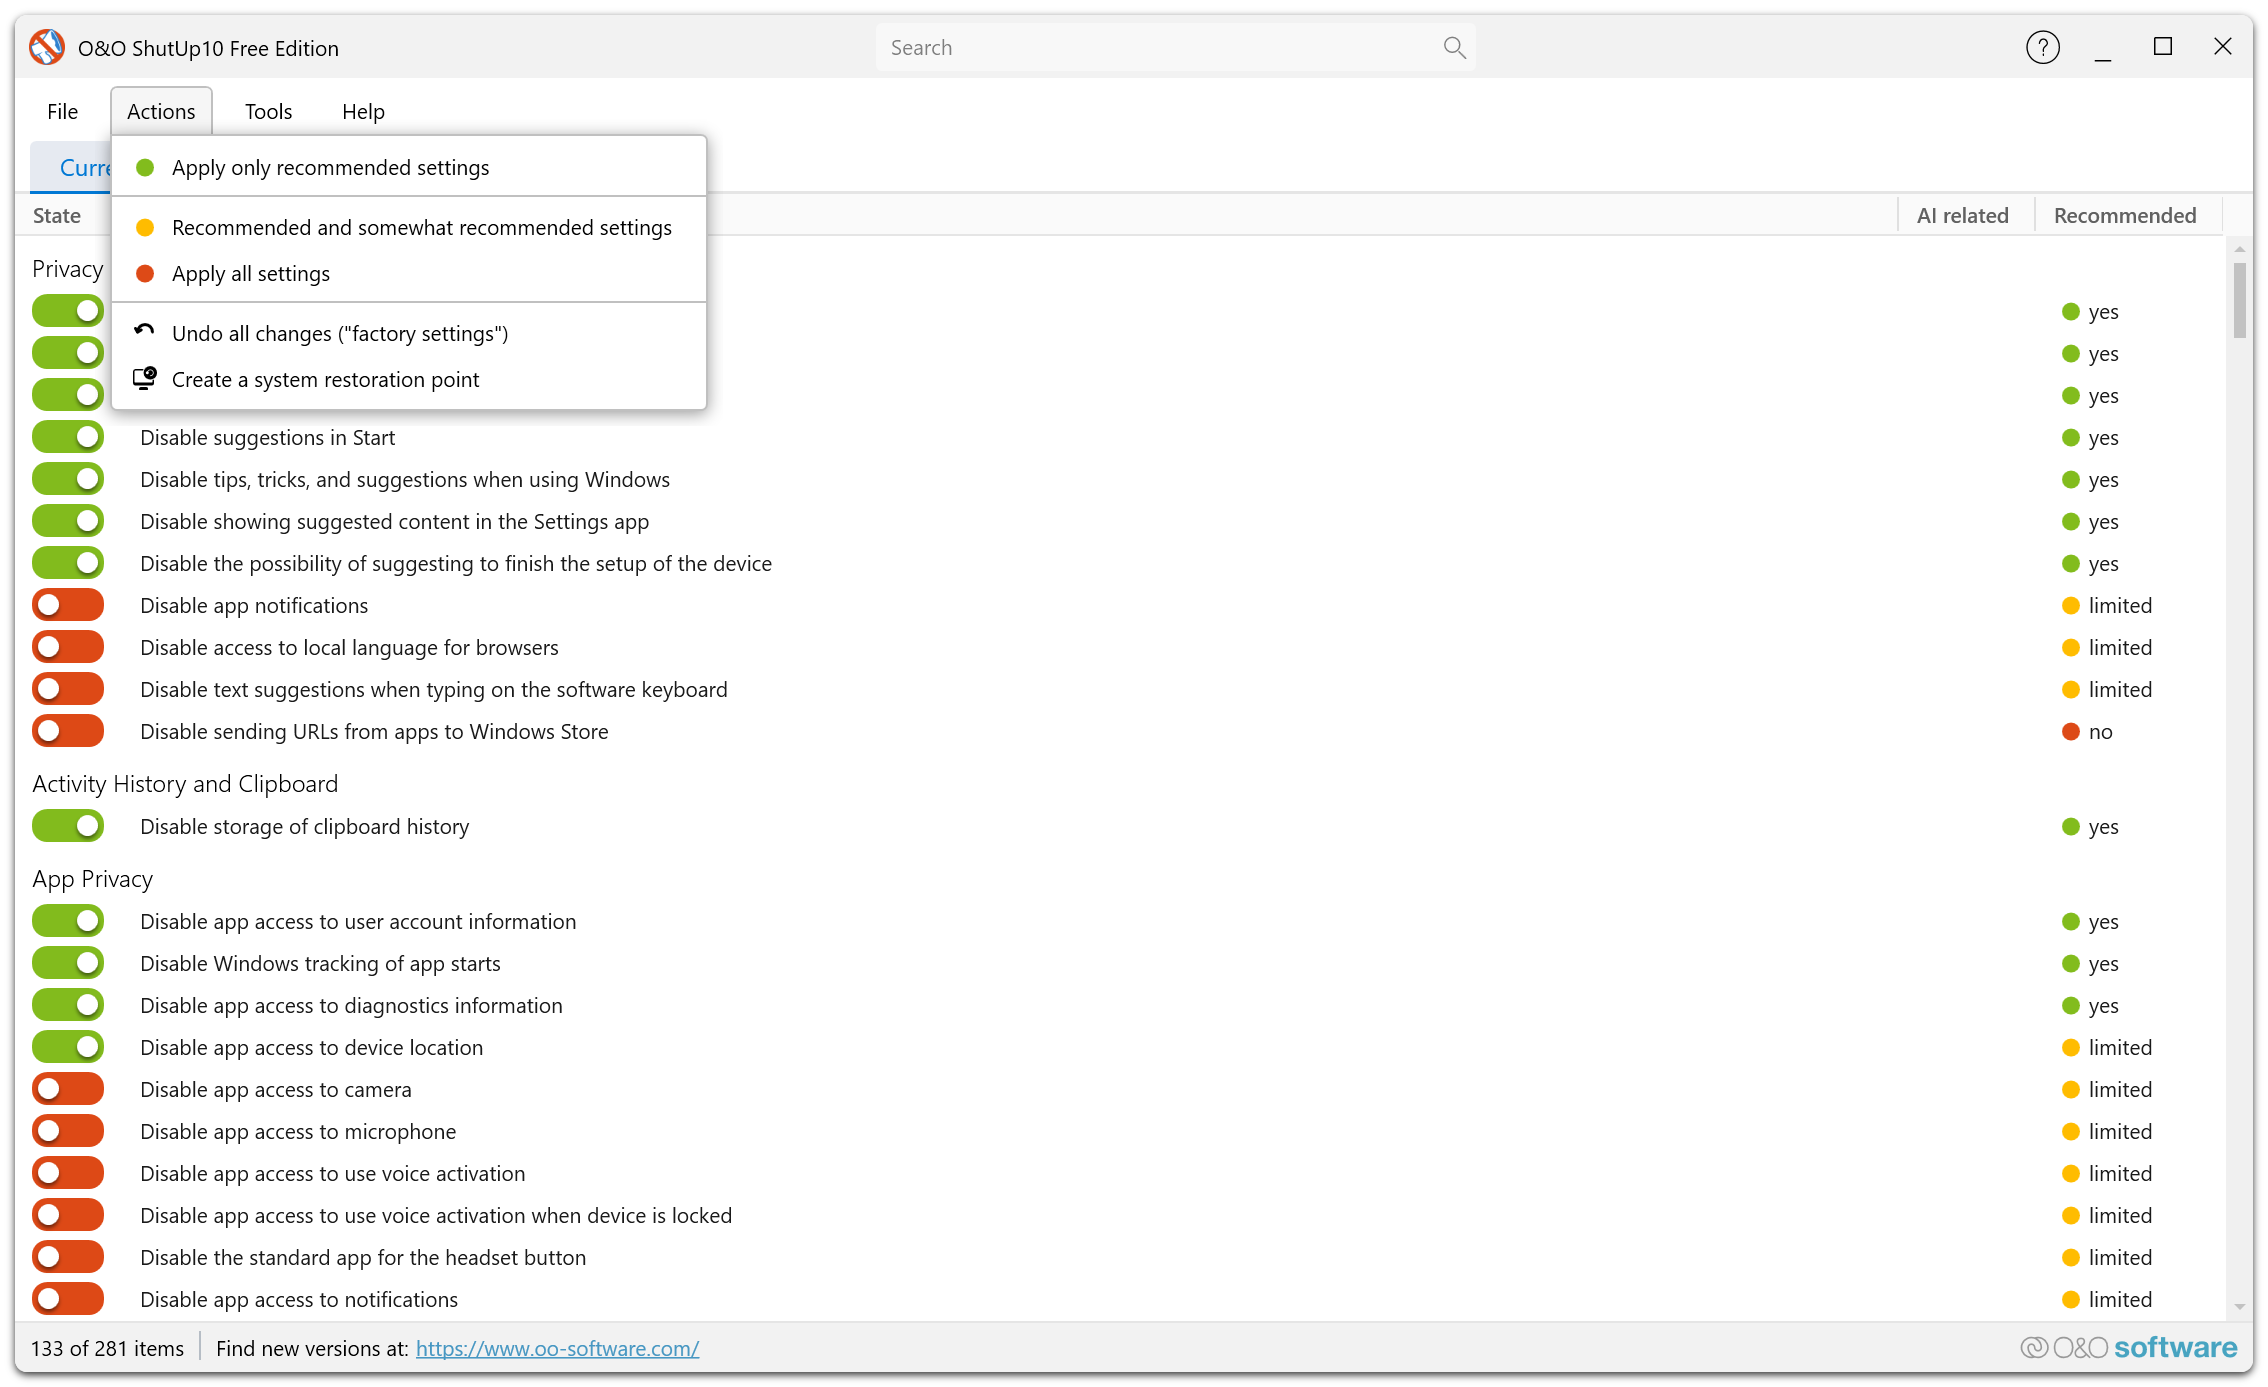Enable Disable app notifications switch
The width and height of the screenshot is (2268, 1387).
(68, 605)
